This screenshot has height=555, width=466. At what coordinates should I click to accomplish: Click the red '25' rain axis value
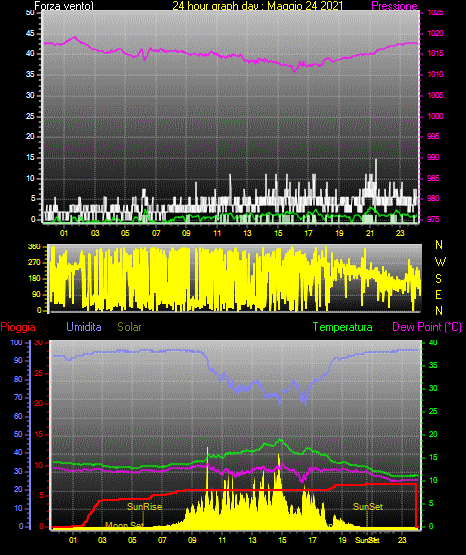39,373
